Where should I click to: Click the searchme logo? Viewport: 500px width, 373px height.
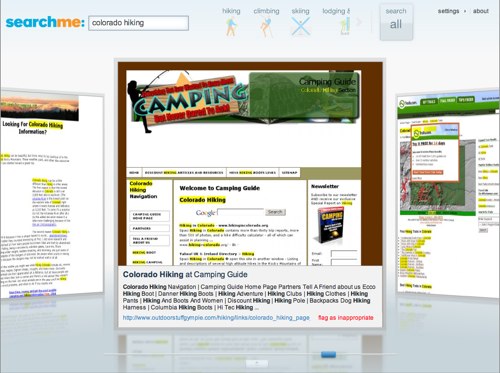click(x=45, y=22)
